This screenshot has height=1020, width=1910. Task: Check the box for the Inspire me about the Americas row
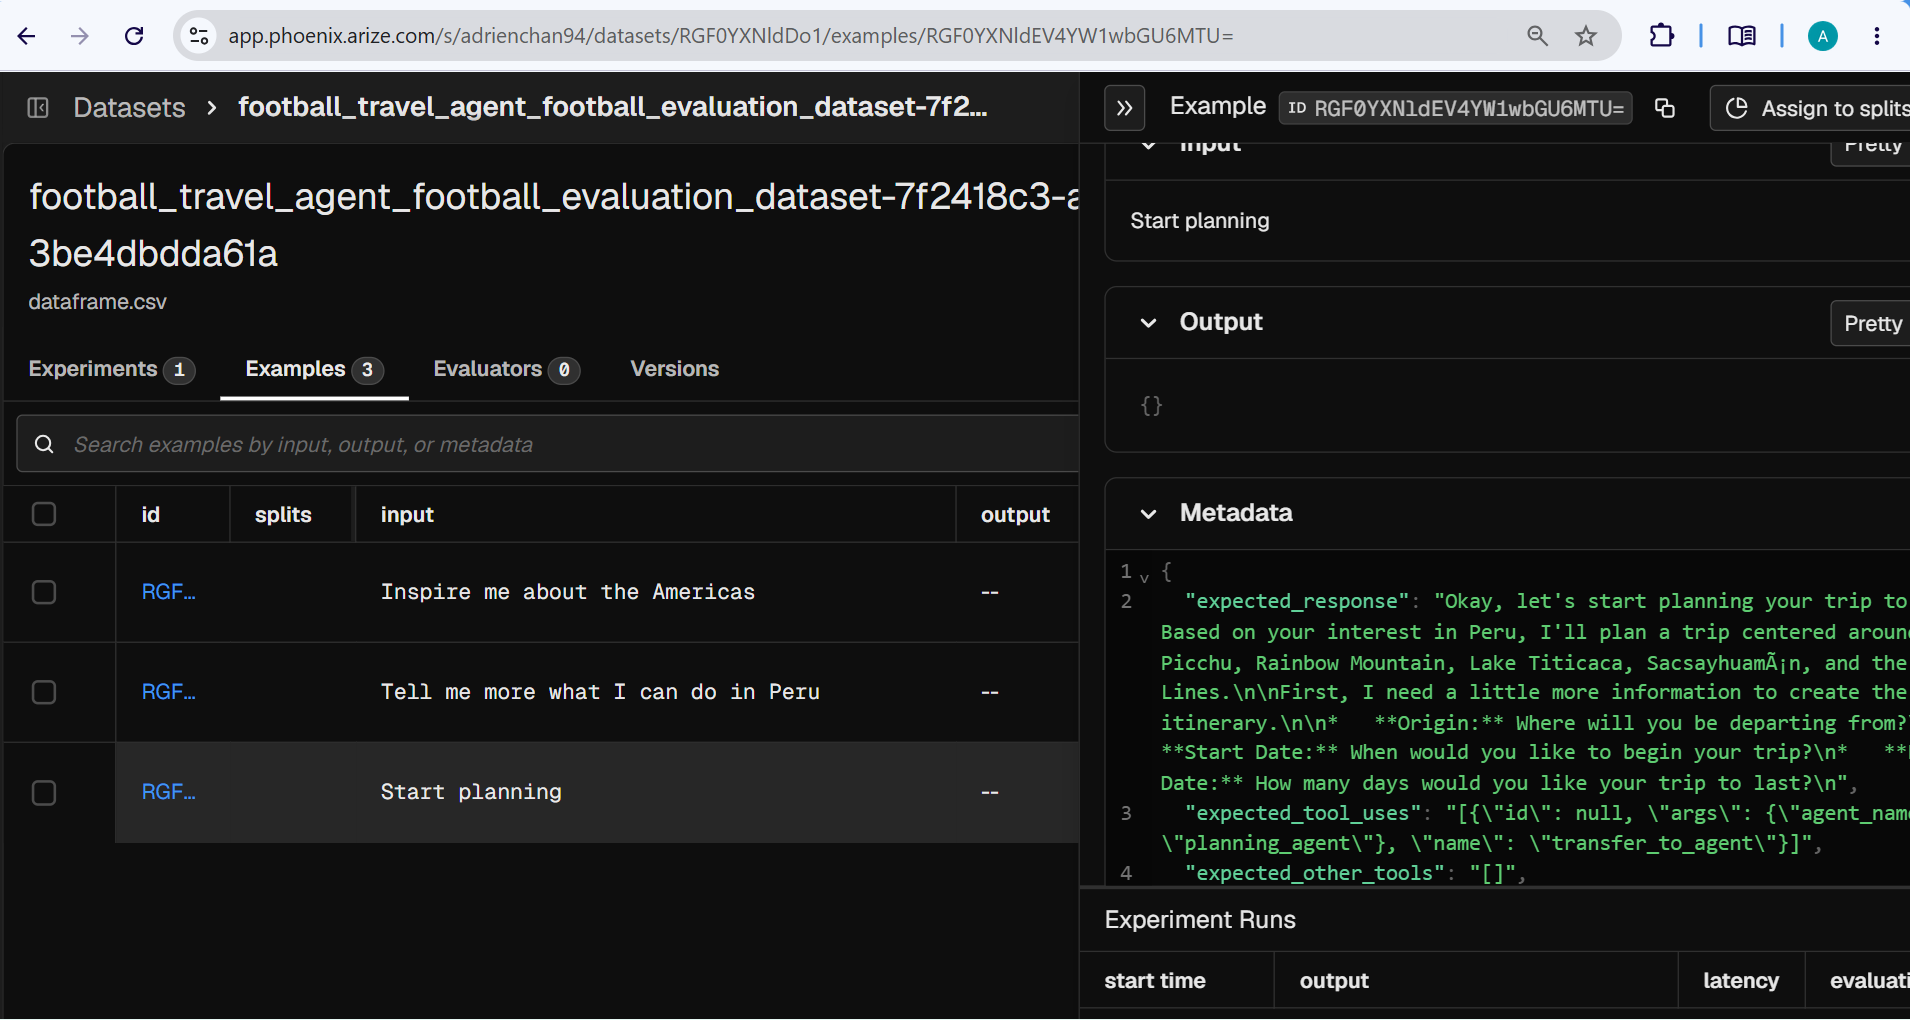click(44, 592)
